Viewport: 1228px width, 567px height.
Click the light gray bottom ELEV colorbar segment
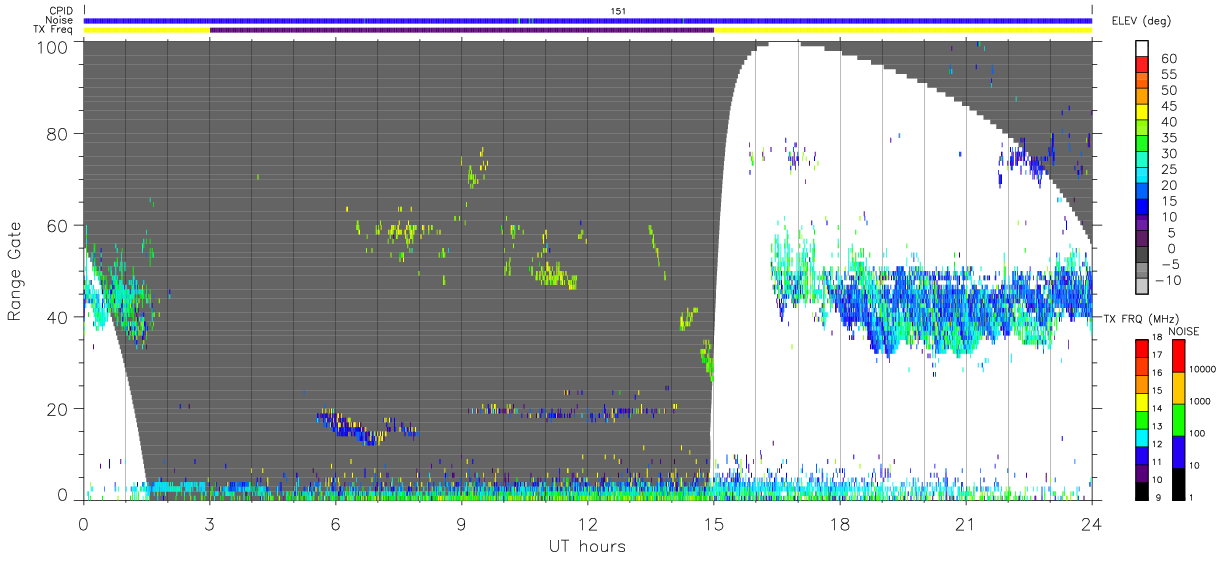point(1143,287)
